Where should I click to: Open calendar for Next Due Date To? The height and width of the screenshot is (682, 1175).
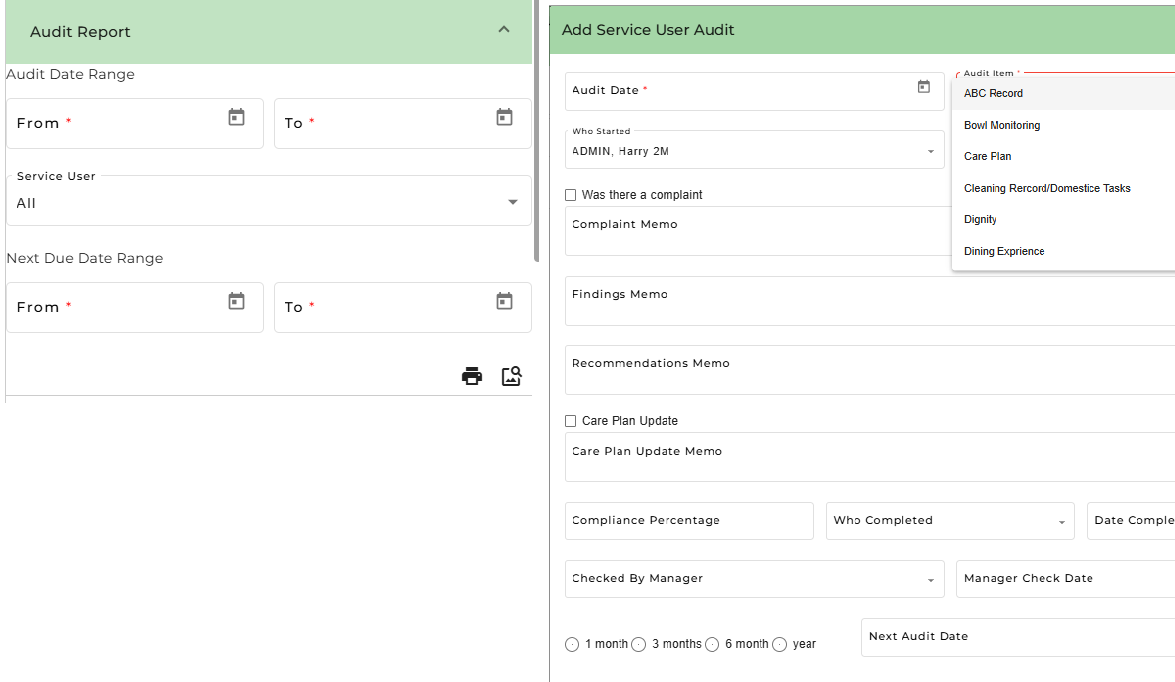click(504, 301)
